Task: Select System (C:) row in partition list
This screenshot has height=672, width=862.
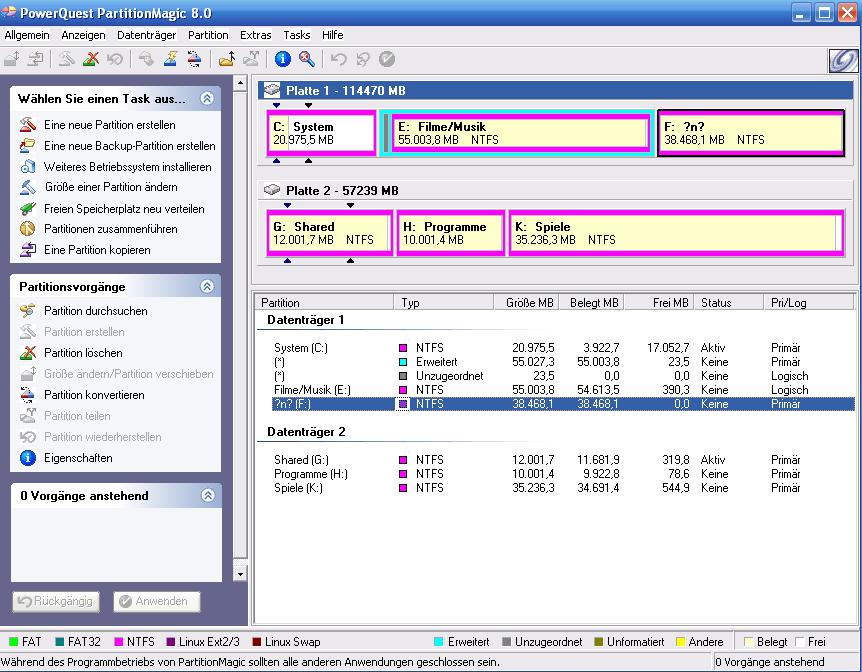Action: point(563,348)
